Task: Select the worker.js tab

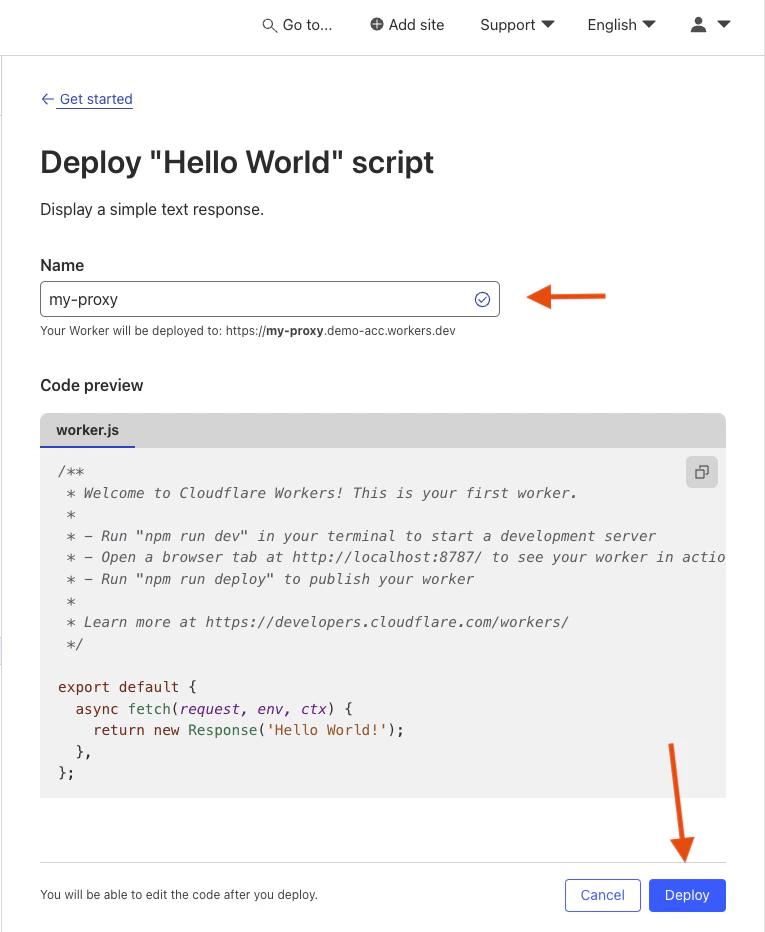Action: pyautogui.click(x=87, y=430)
